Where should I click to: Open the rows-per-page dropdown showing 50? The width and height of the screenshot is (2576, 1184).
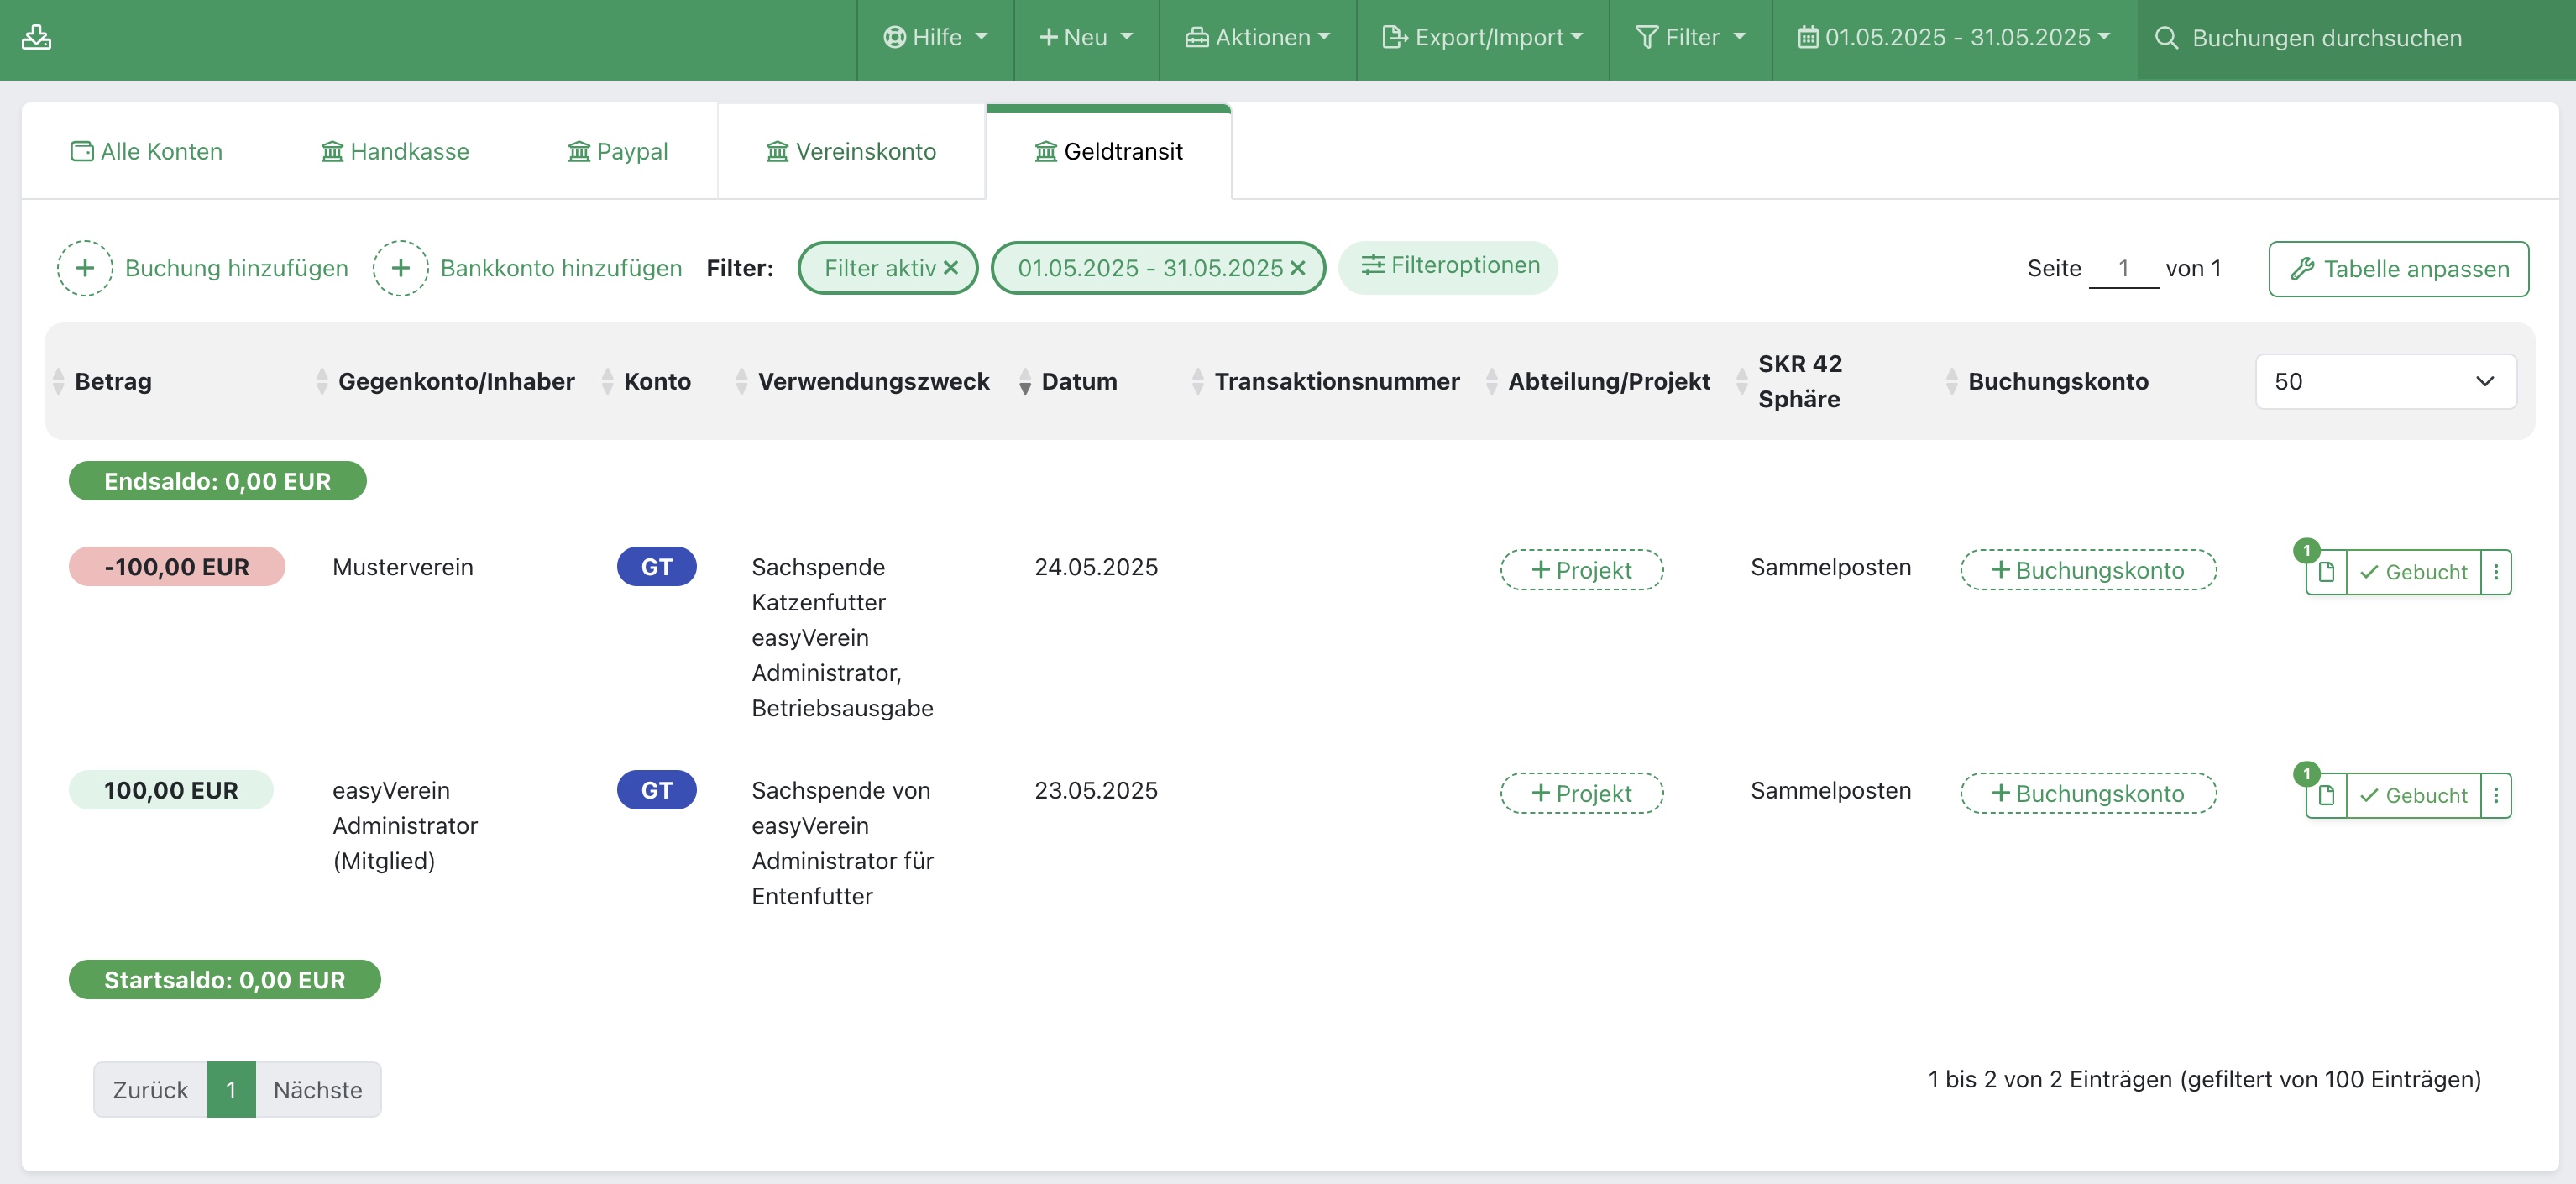(2385, 381)
